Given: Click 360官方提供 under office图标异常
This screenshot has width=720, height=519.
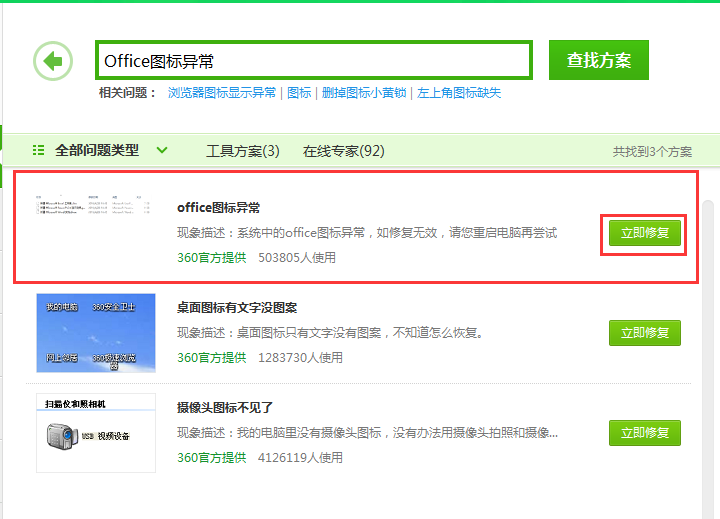Looking at the screenshot, I should coord(212,258).
